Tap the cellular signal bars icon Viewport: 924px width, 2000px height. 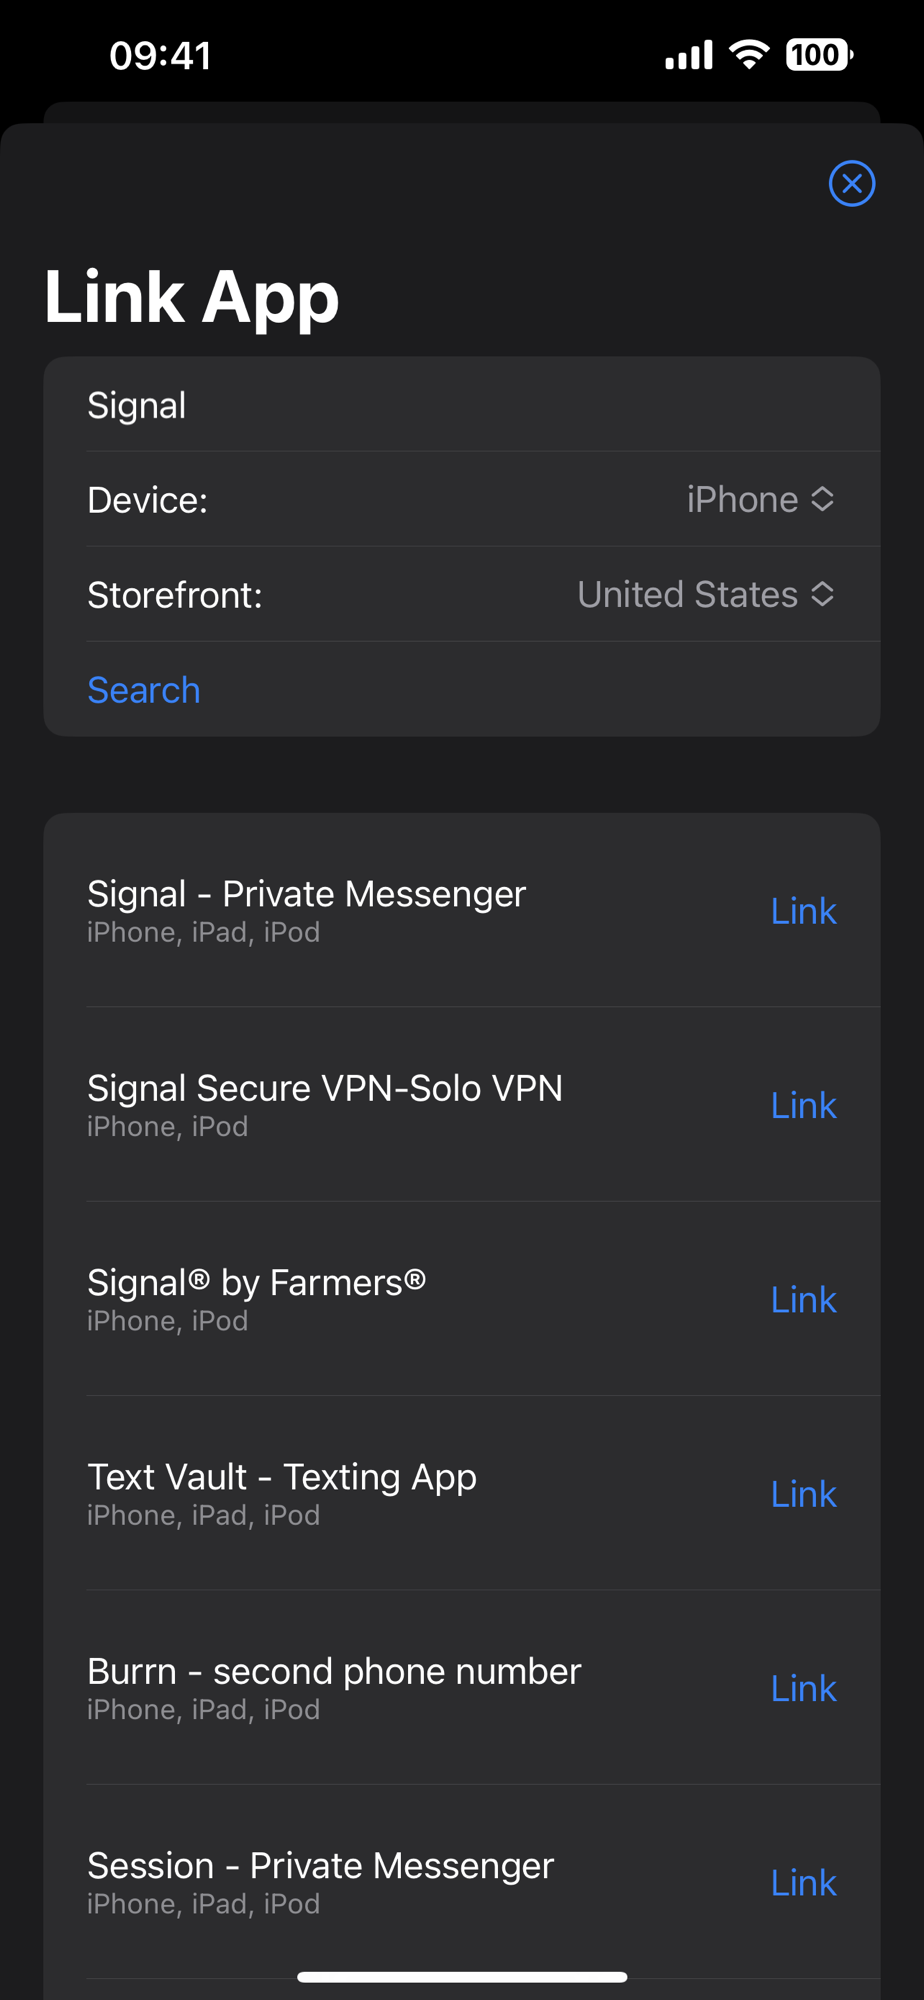click(x=689, y=56)
